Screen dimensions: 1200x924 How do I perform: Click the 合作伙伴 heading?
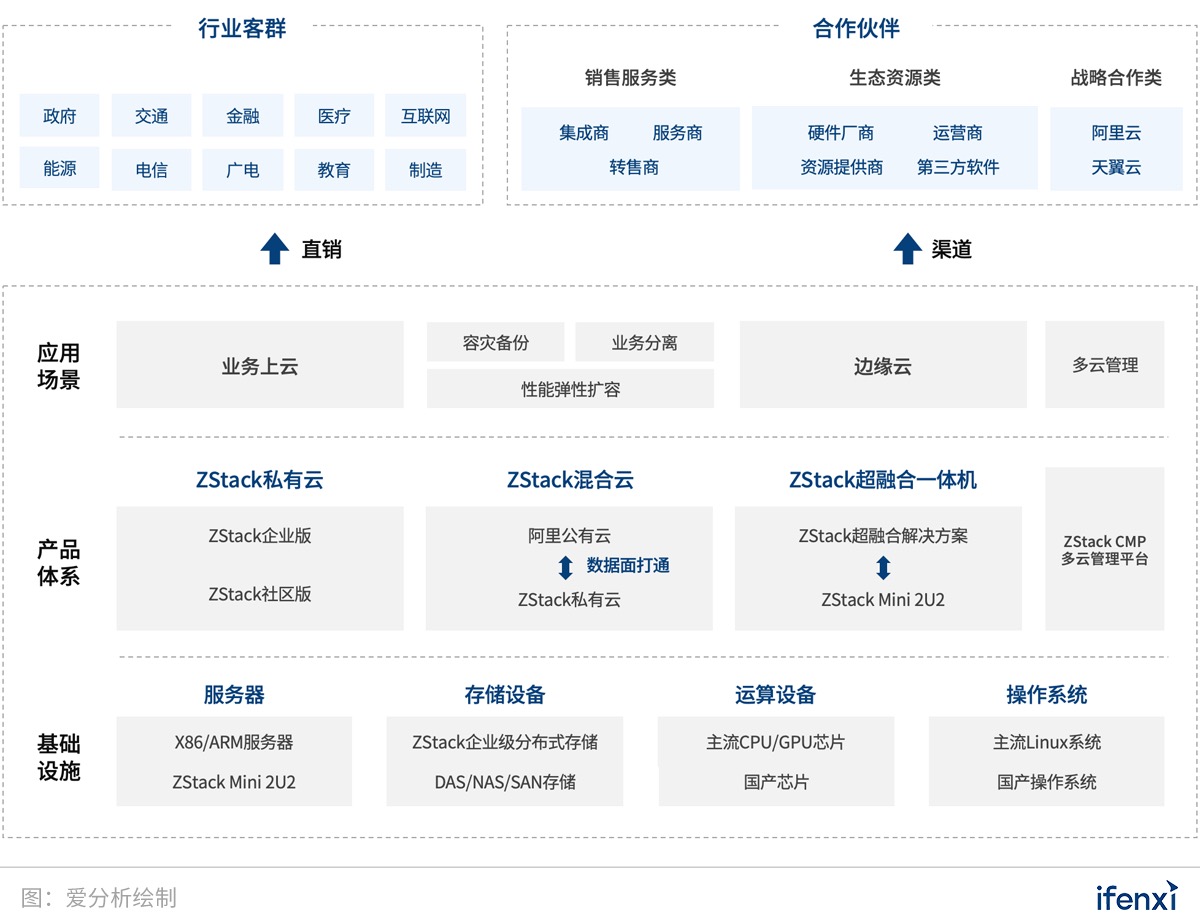click(857, 28)
